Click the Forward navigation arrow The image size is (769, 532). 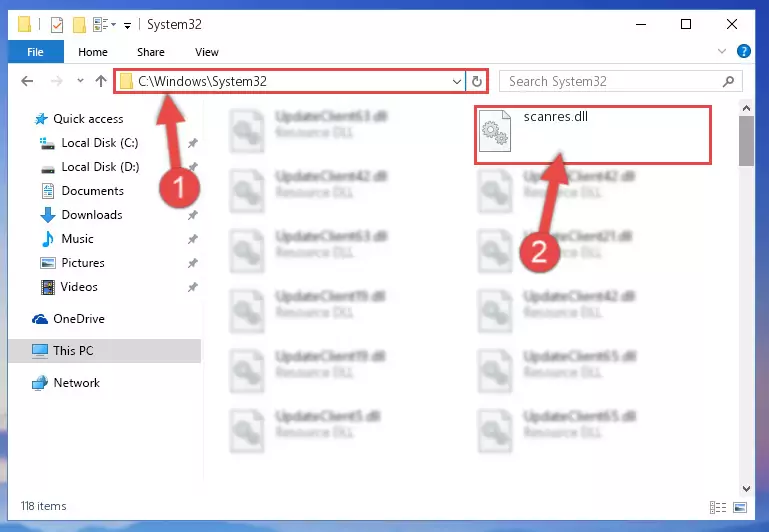point(57,81)
